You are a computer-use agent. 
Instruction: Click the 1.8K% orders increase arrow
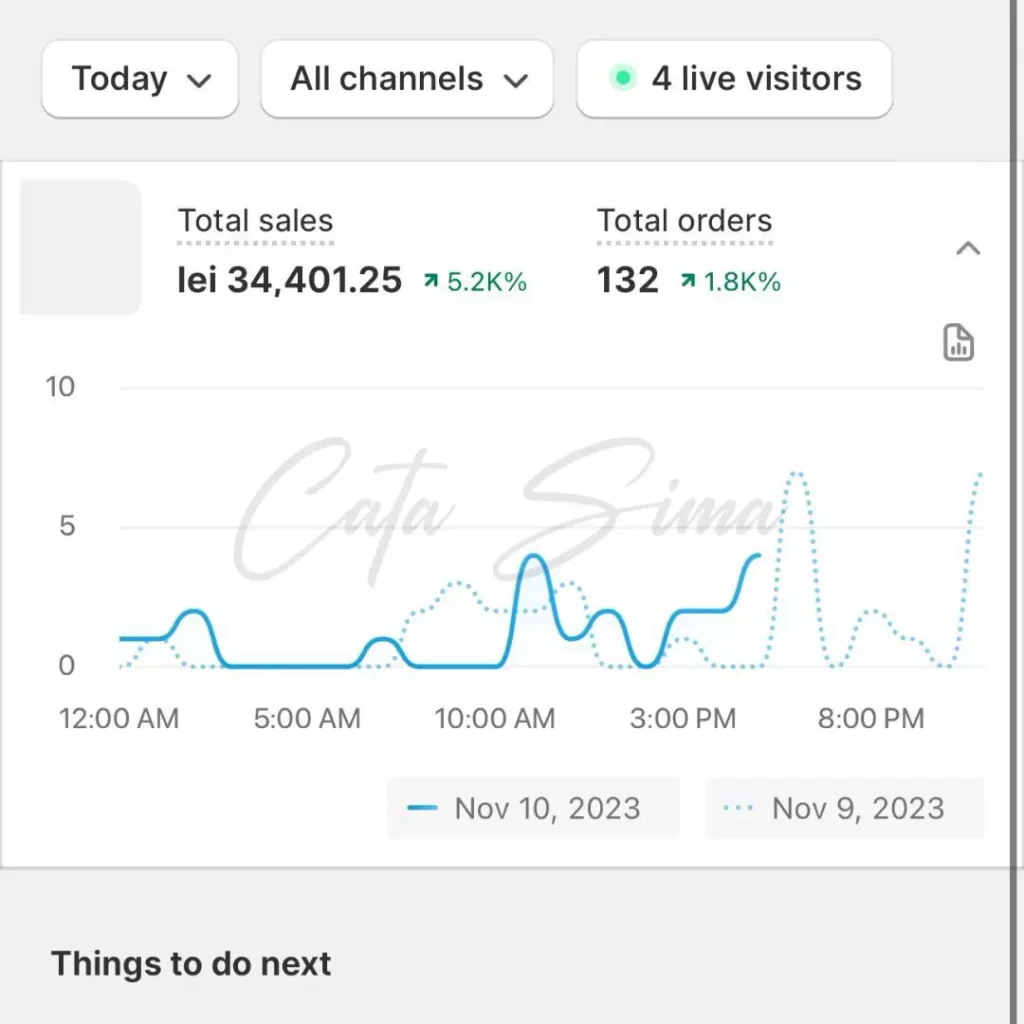pyautogui.click(x=687, y=283)
